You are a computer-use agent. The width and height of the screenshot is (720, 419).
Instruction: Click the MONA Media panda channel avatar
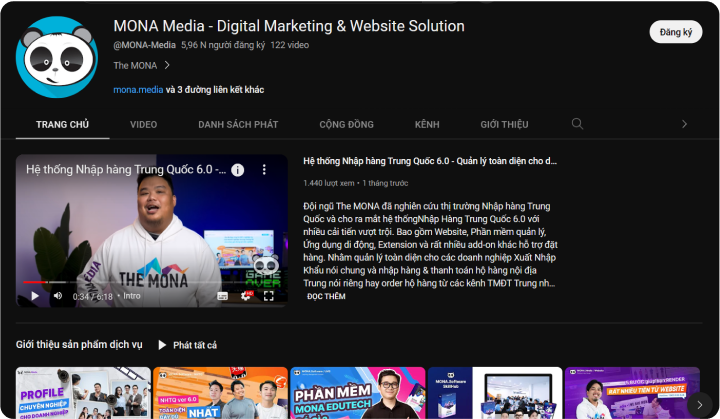(57, 57)
